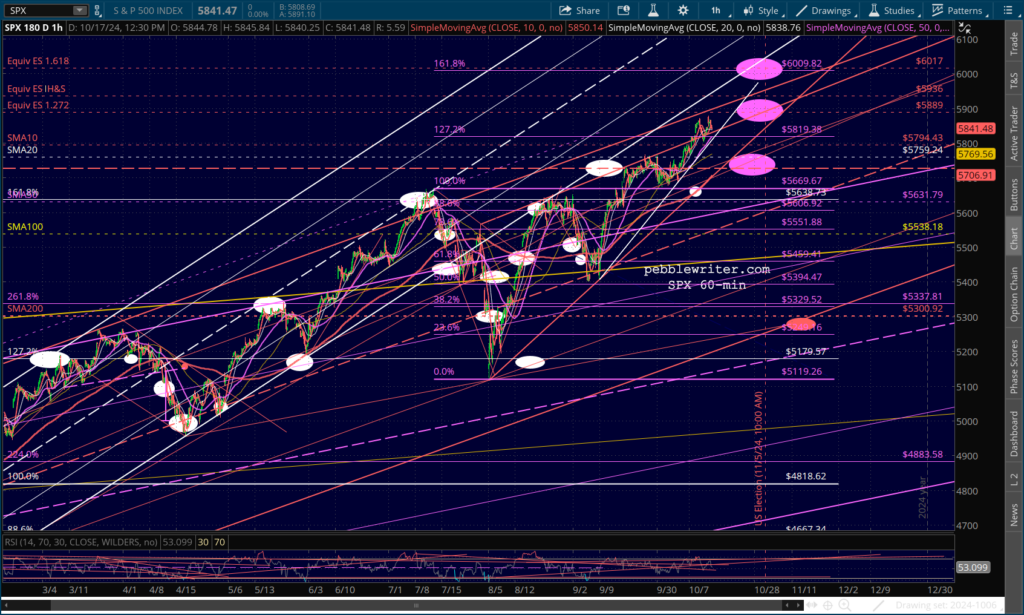1024x615 pixels.
Task: Click SimpleMovingAvg (CLOSE, 50, 0,... study label
Action: pos(878,28)
